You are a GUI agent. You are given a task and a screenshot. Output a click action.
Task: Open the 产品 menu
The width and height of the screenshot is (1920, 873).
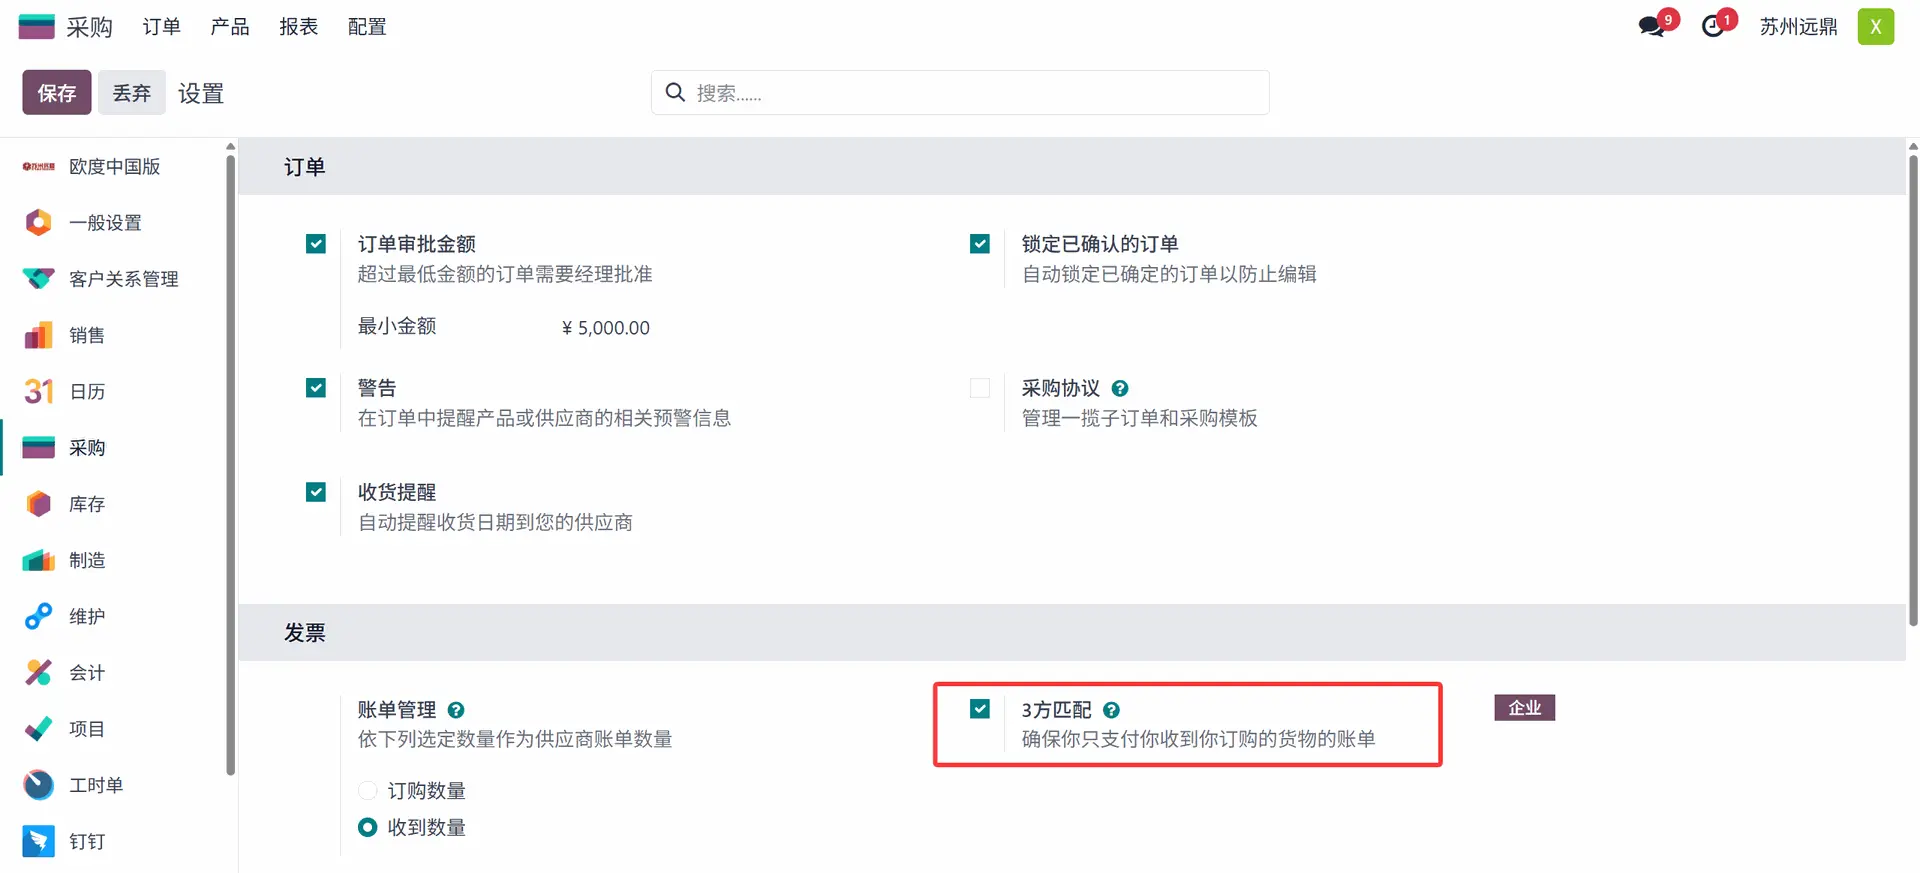(x=230, y=27)
